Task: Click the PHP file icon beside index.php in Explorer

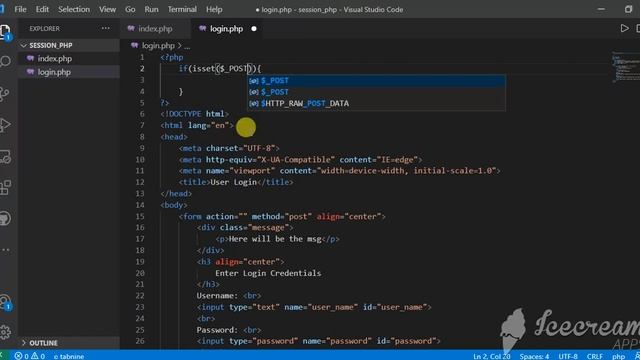Action: (x=30, y=58)
